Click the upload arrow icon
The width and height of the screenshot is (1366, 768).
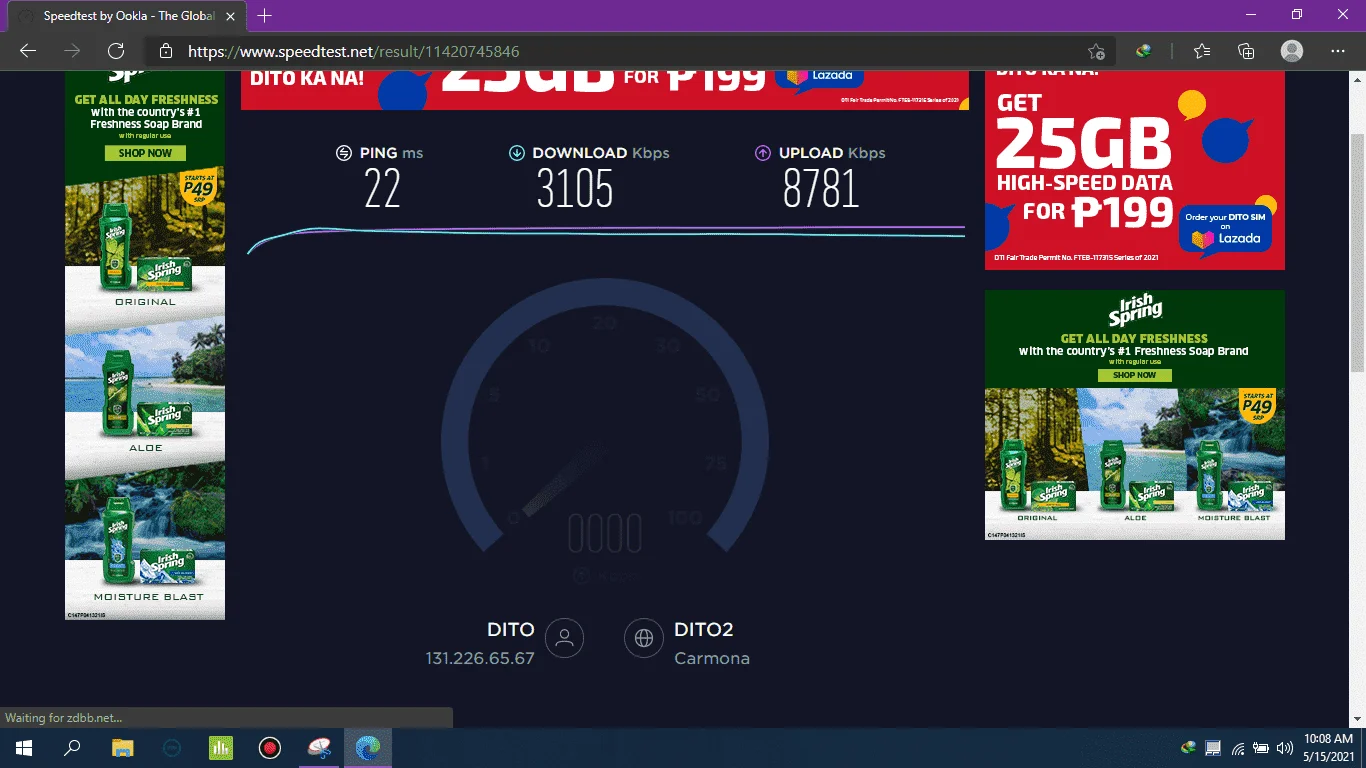pyautogui.click(x=762, y=153)
